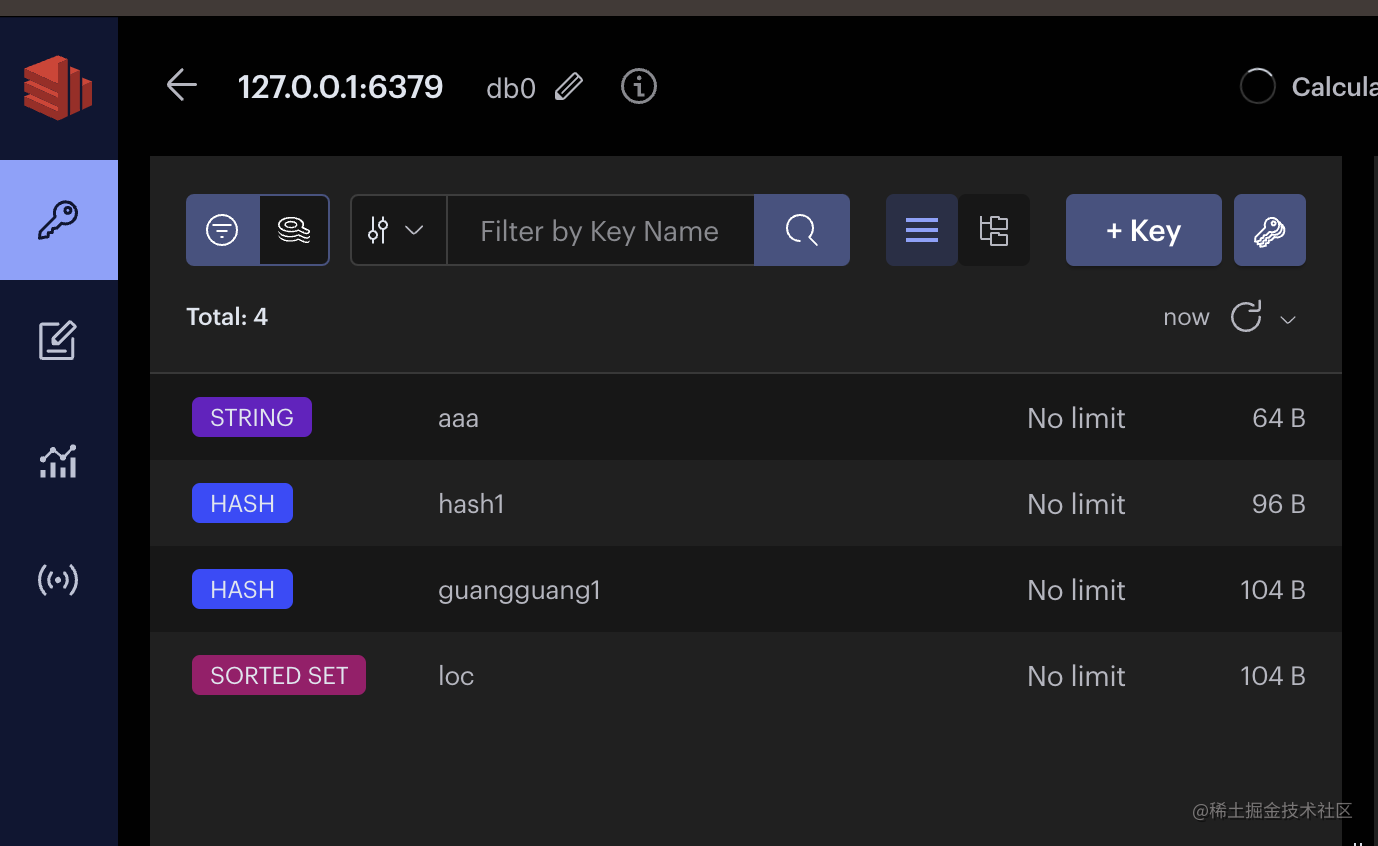
Task: Open the key type filter dropdown
Action: 398,230
